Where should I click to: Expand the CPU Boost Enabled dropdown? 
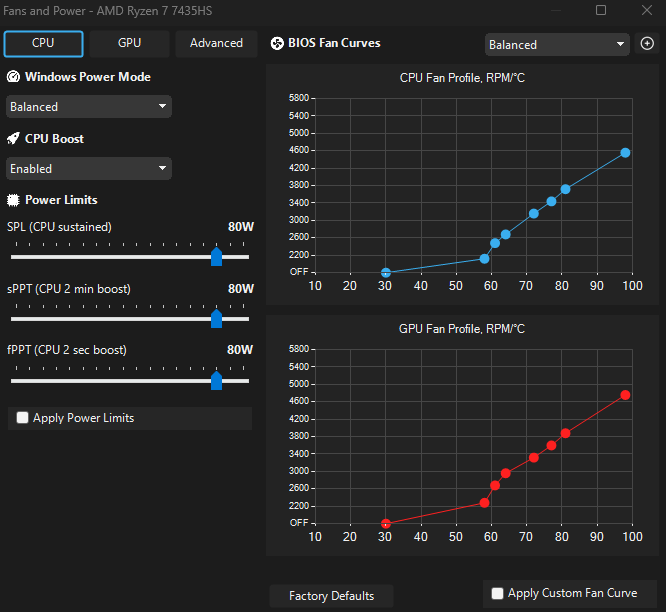89,169
